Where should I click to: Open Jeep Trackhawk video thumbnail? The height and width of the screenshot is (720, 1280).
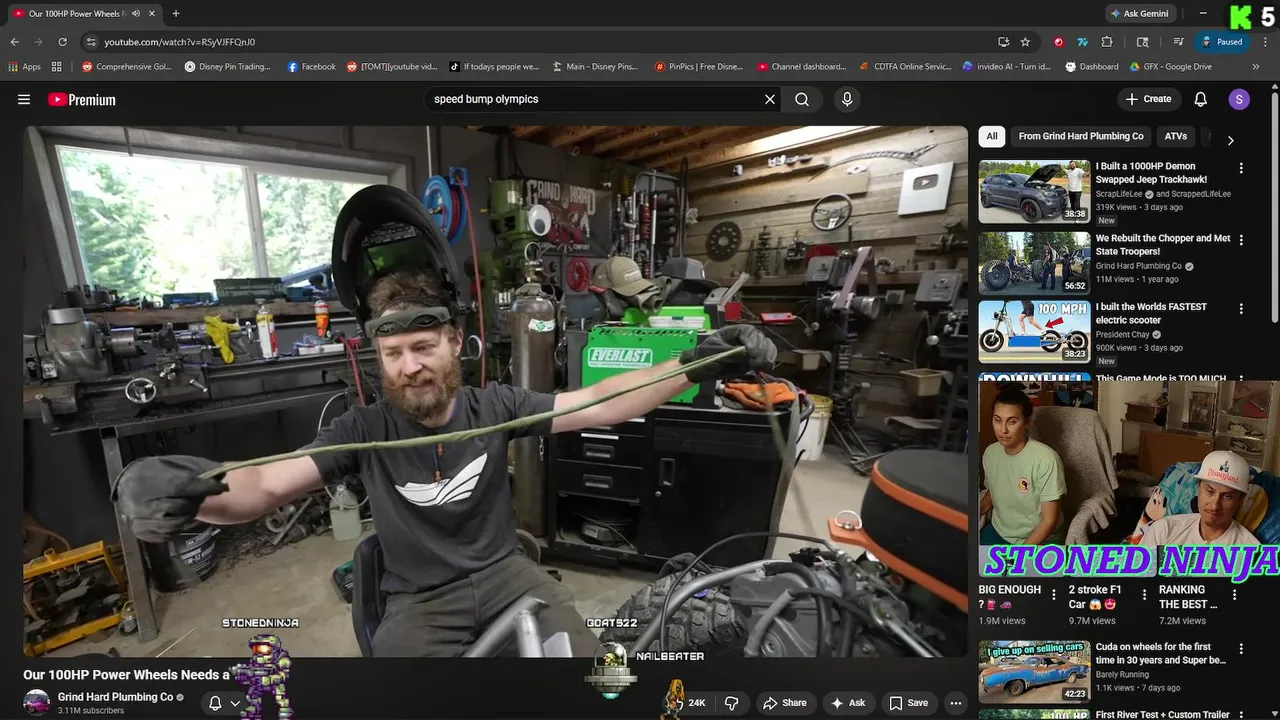1034,191
